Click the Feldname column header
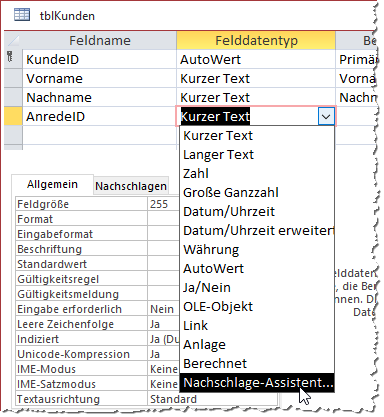This screenshot has width=384, height=417. (99, 41)
